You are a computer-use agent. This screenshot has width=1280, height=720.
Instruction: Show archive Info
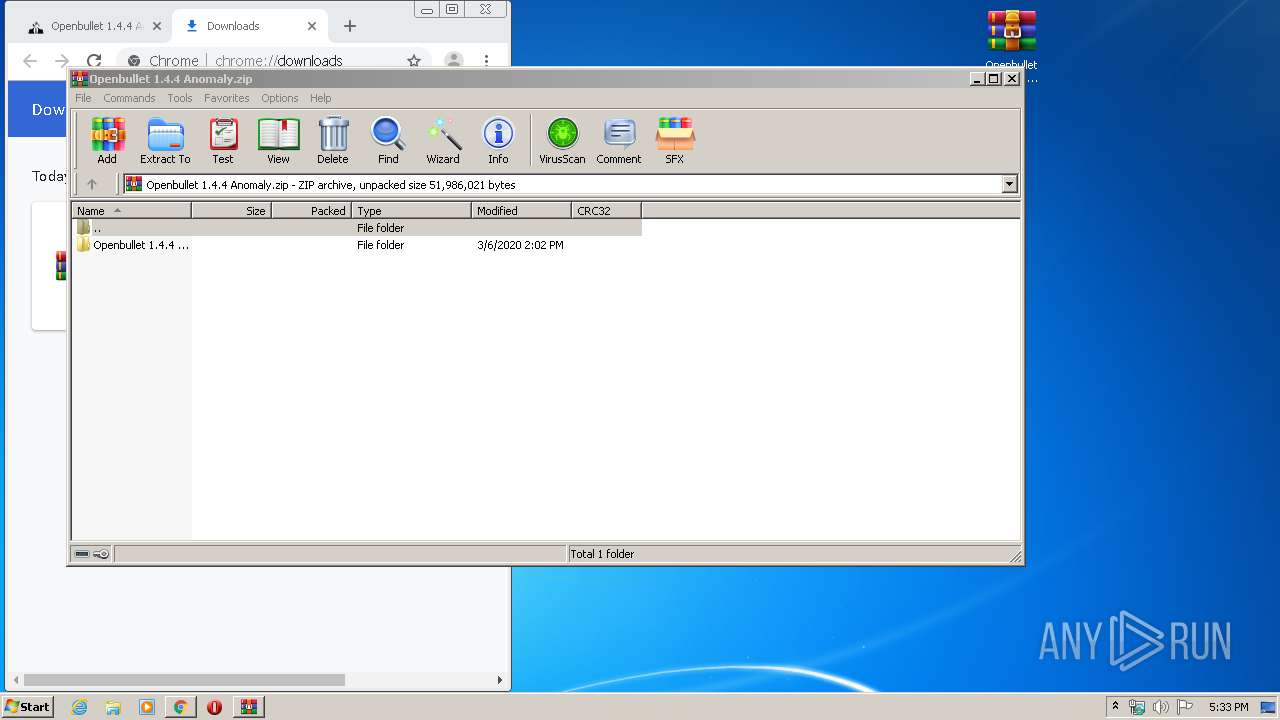498,140
